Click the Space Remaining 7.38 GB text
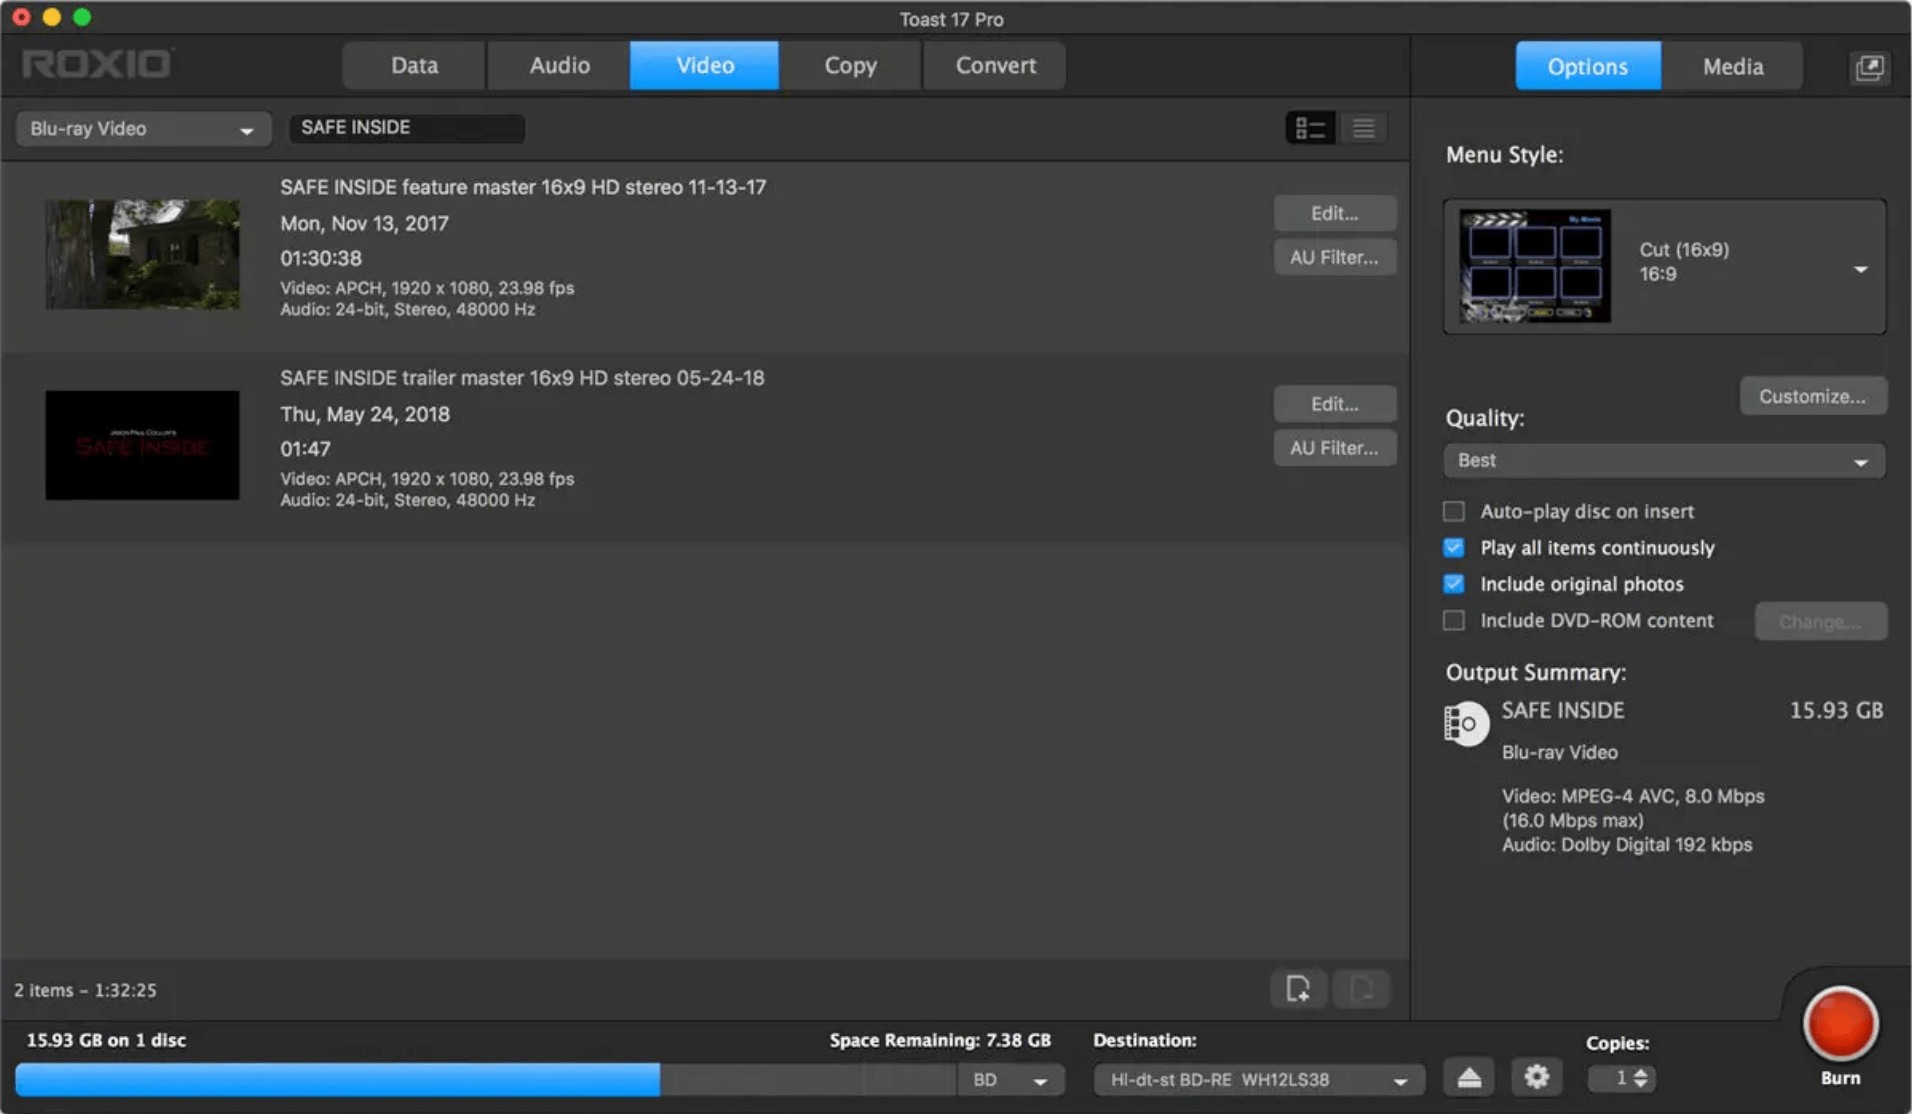The width and height of the screenshot is (1912, 1114). [x=940, y=1040]
